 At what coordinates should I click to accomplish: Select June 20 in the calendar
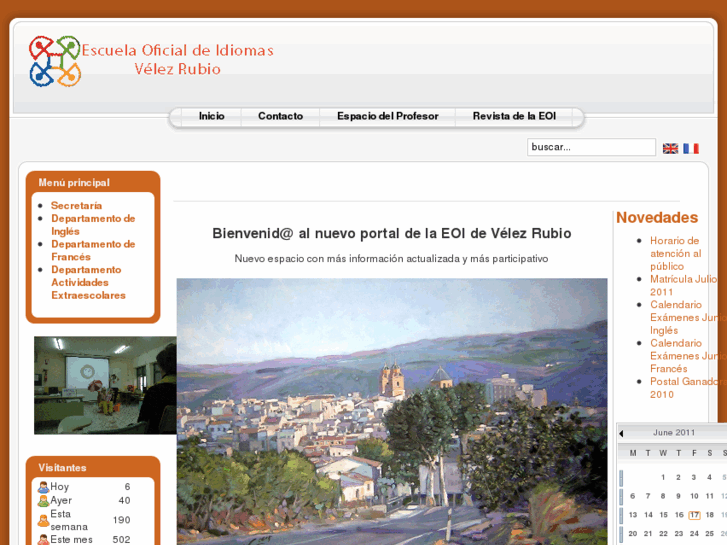coord(633,534)
